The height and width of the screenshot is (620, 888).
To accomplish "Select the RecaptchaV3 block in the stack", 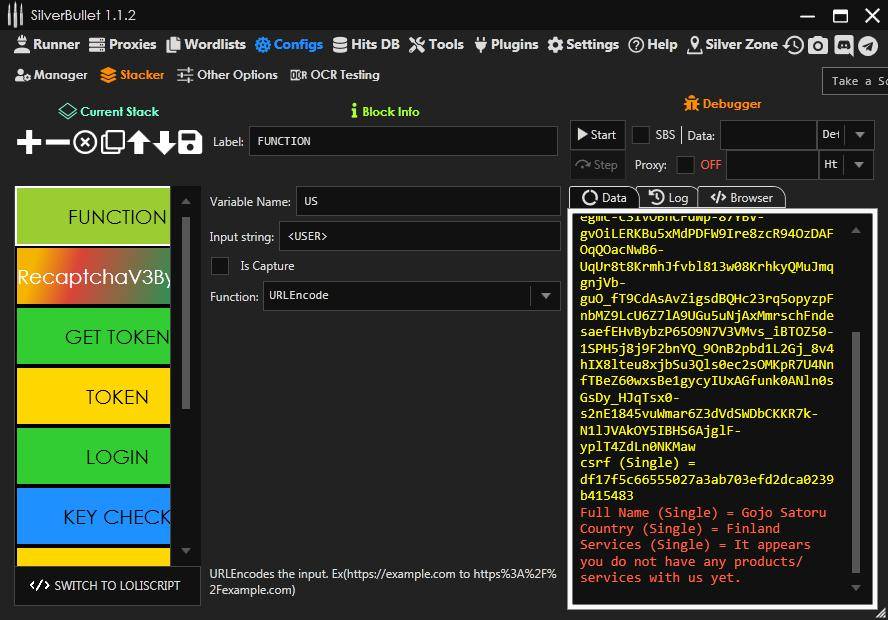I will [x=93, y=276].
